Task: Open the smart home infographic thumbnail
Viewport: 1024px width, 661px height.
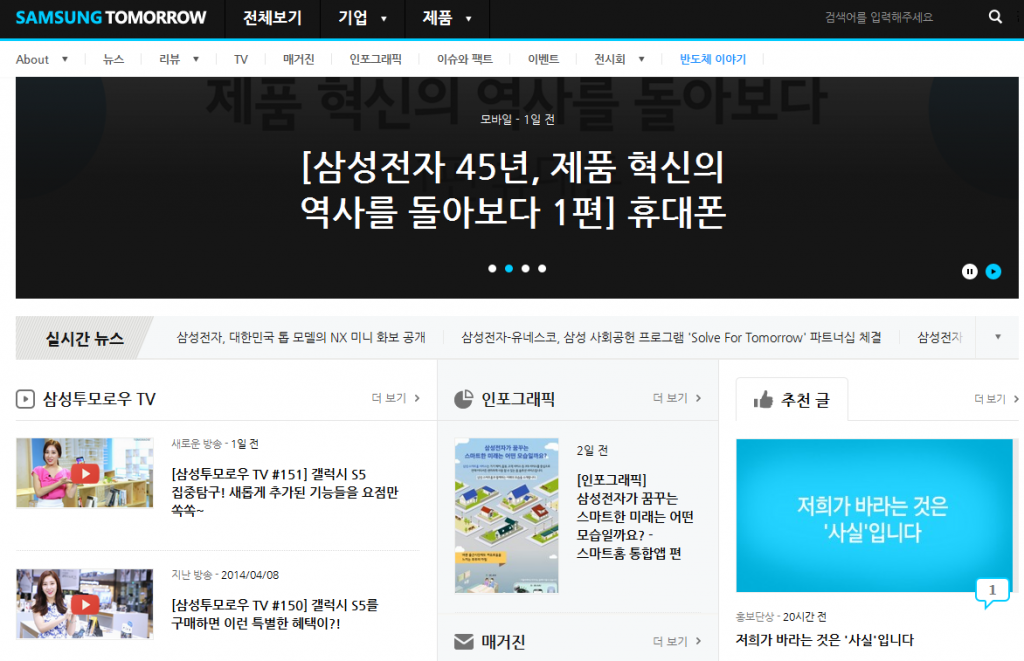Action: point(507,515)
